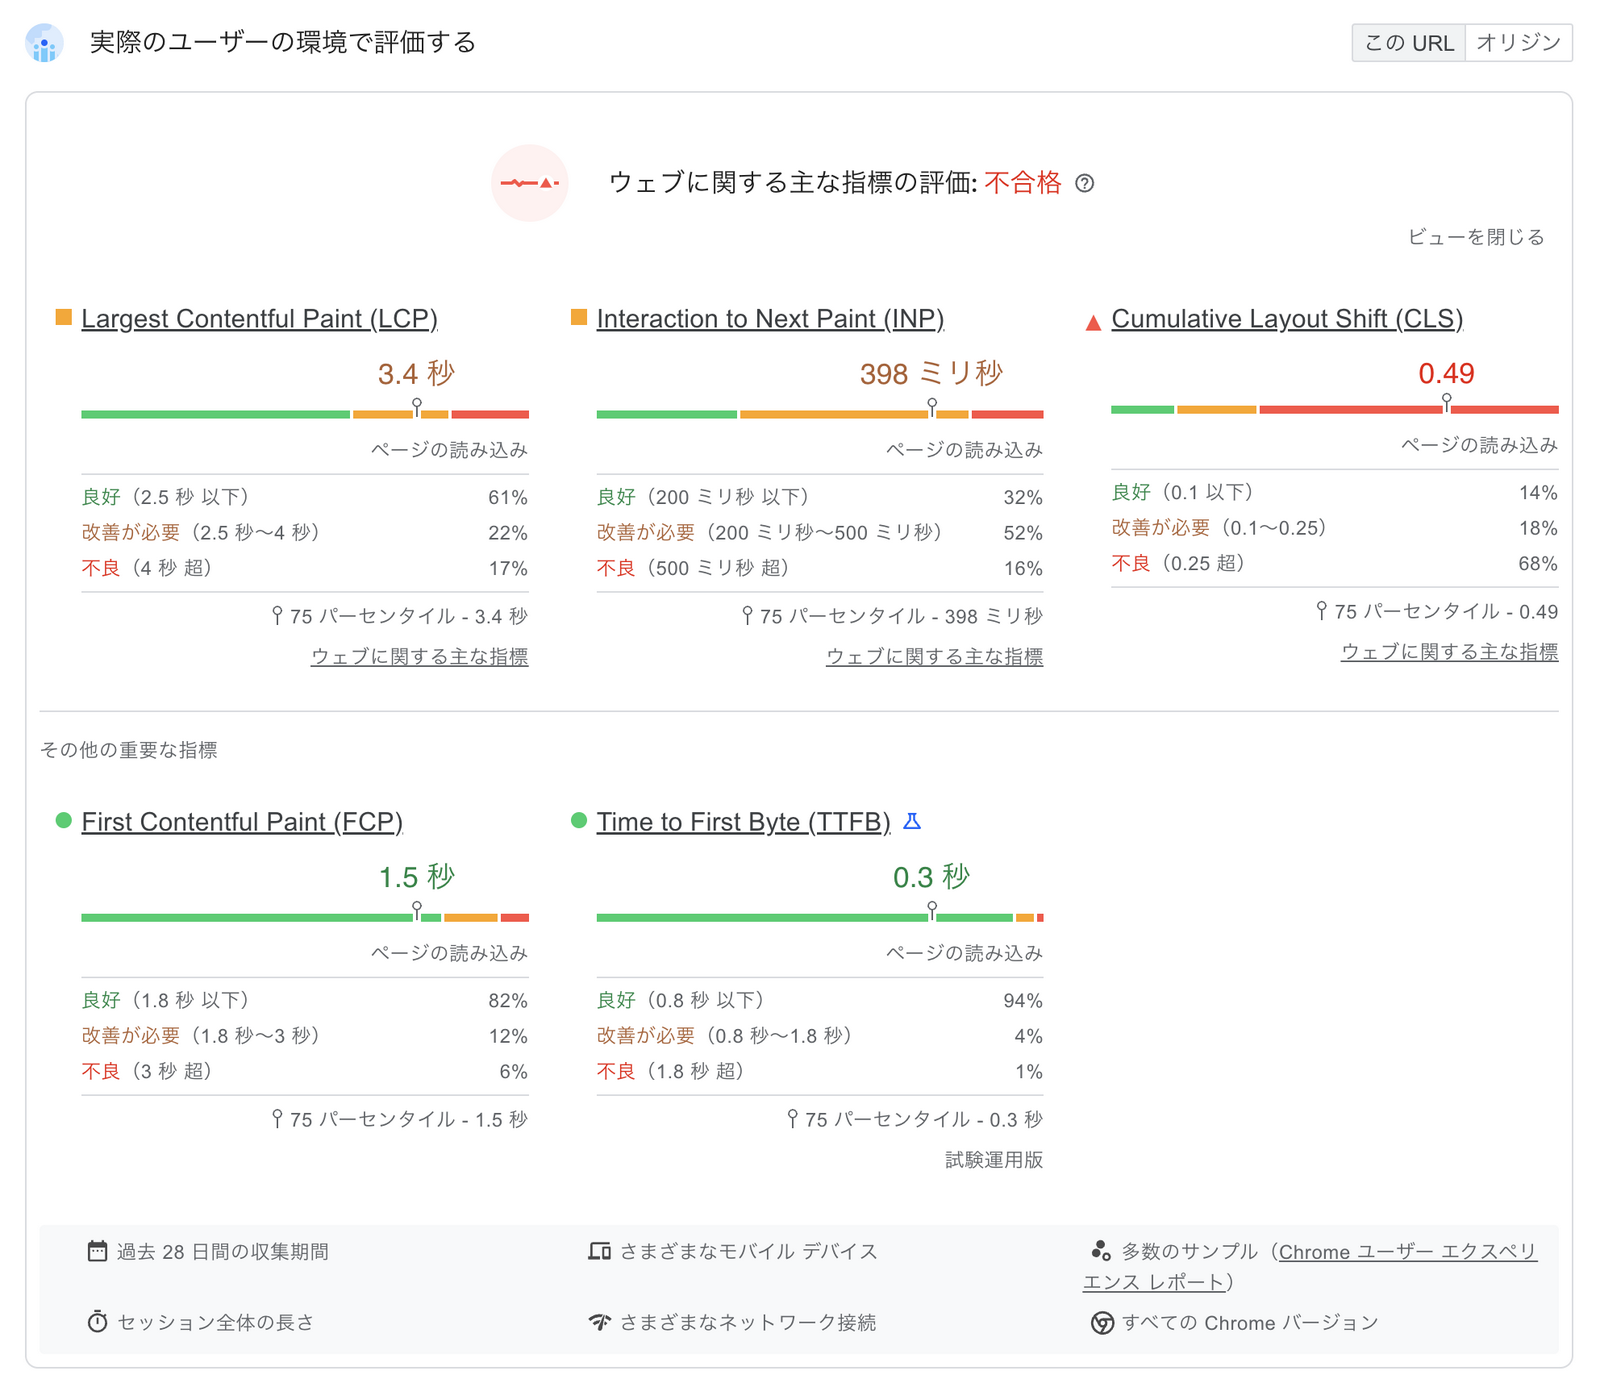Click the devices icon for mobile devices
Screen dimensions: 1600x1392
599,1251
